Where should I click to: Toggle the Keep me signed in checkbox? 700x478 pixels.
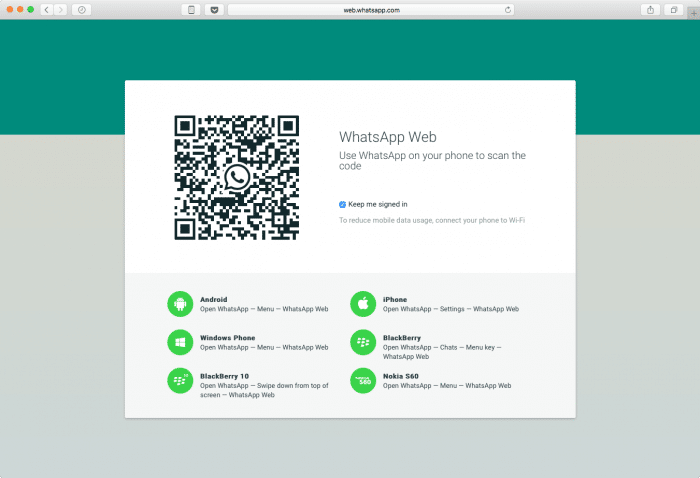(x=342, y=204)
